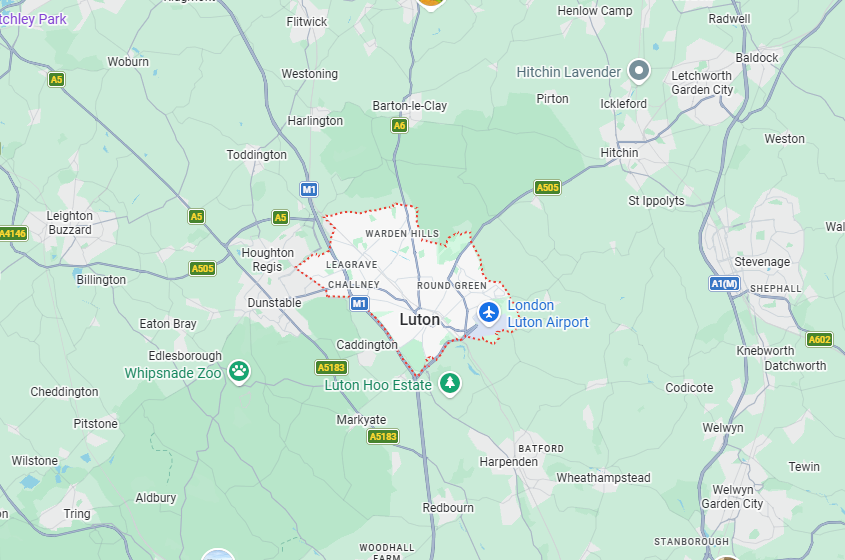The image size is (845, 560).
Task: Click the Stevenage town label
Action: (762, 262)
